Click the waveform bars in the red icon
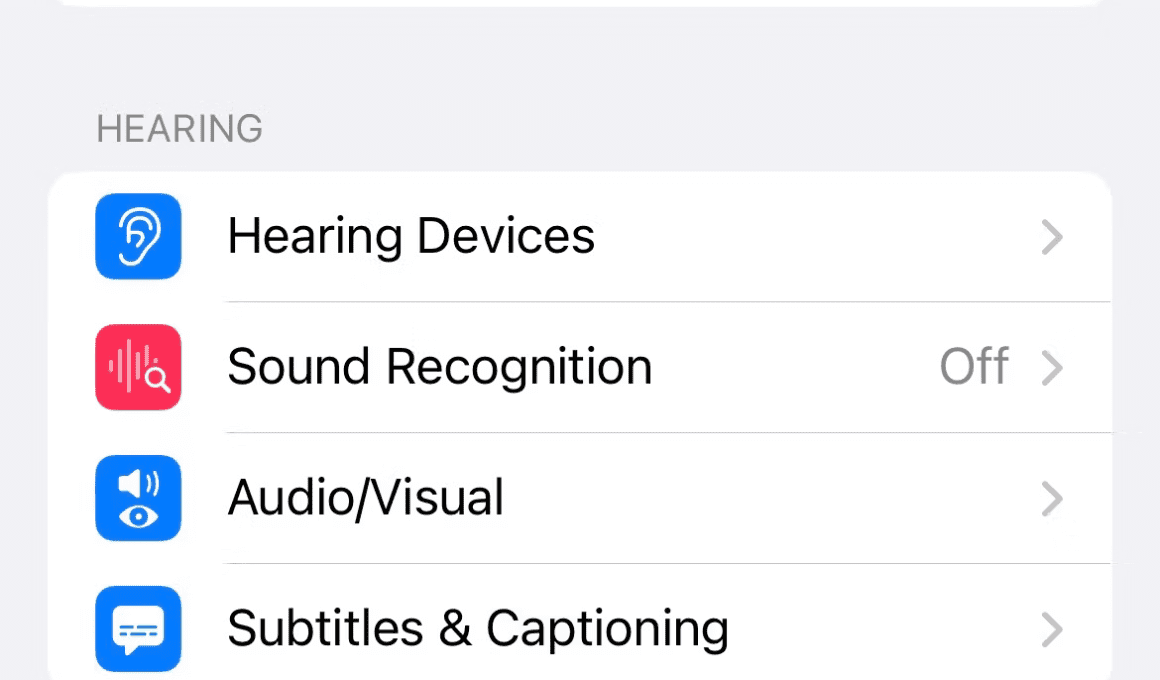 coord(129,365)
